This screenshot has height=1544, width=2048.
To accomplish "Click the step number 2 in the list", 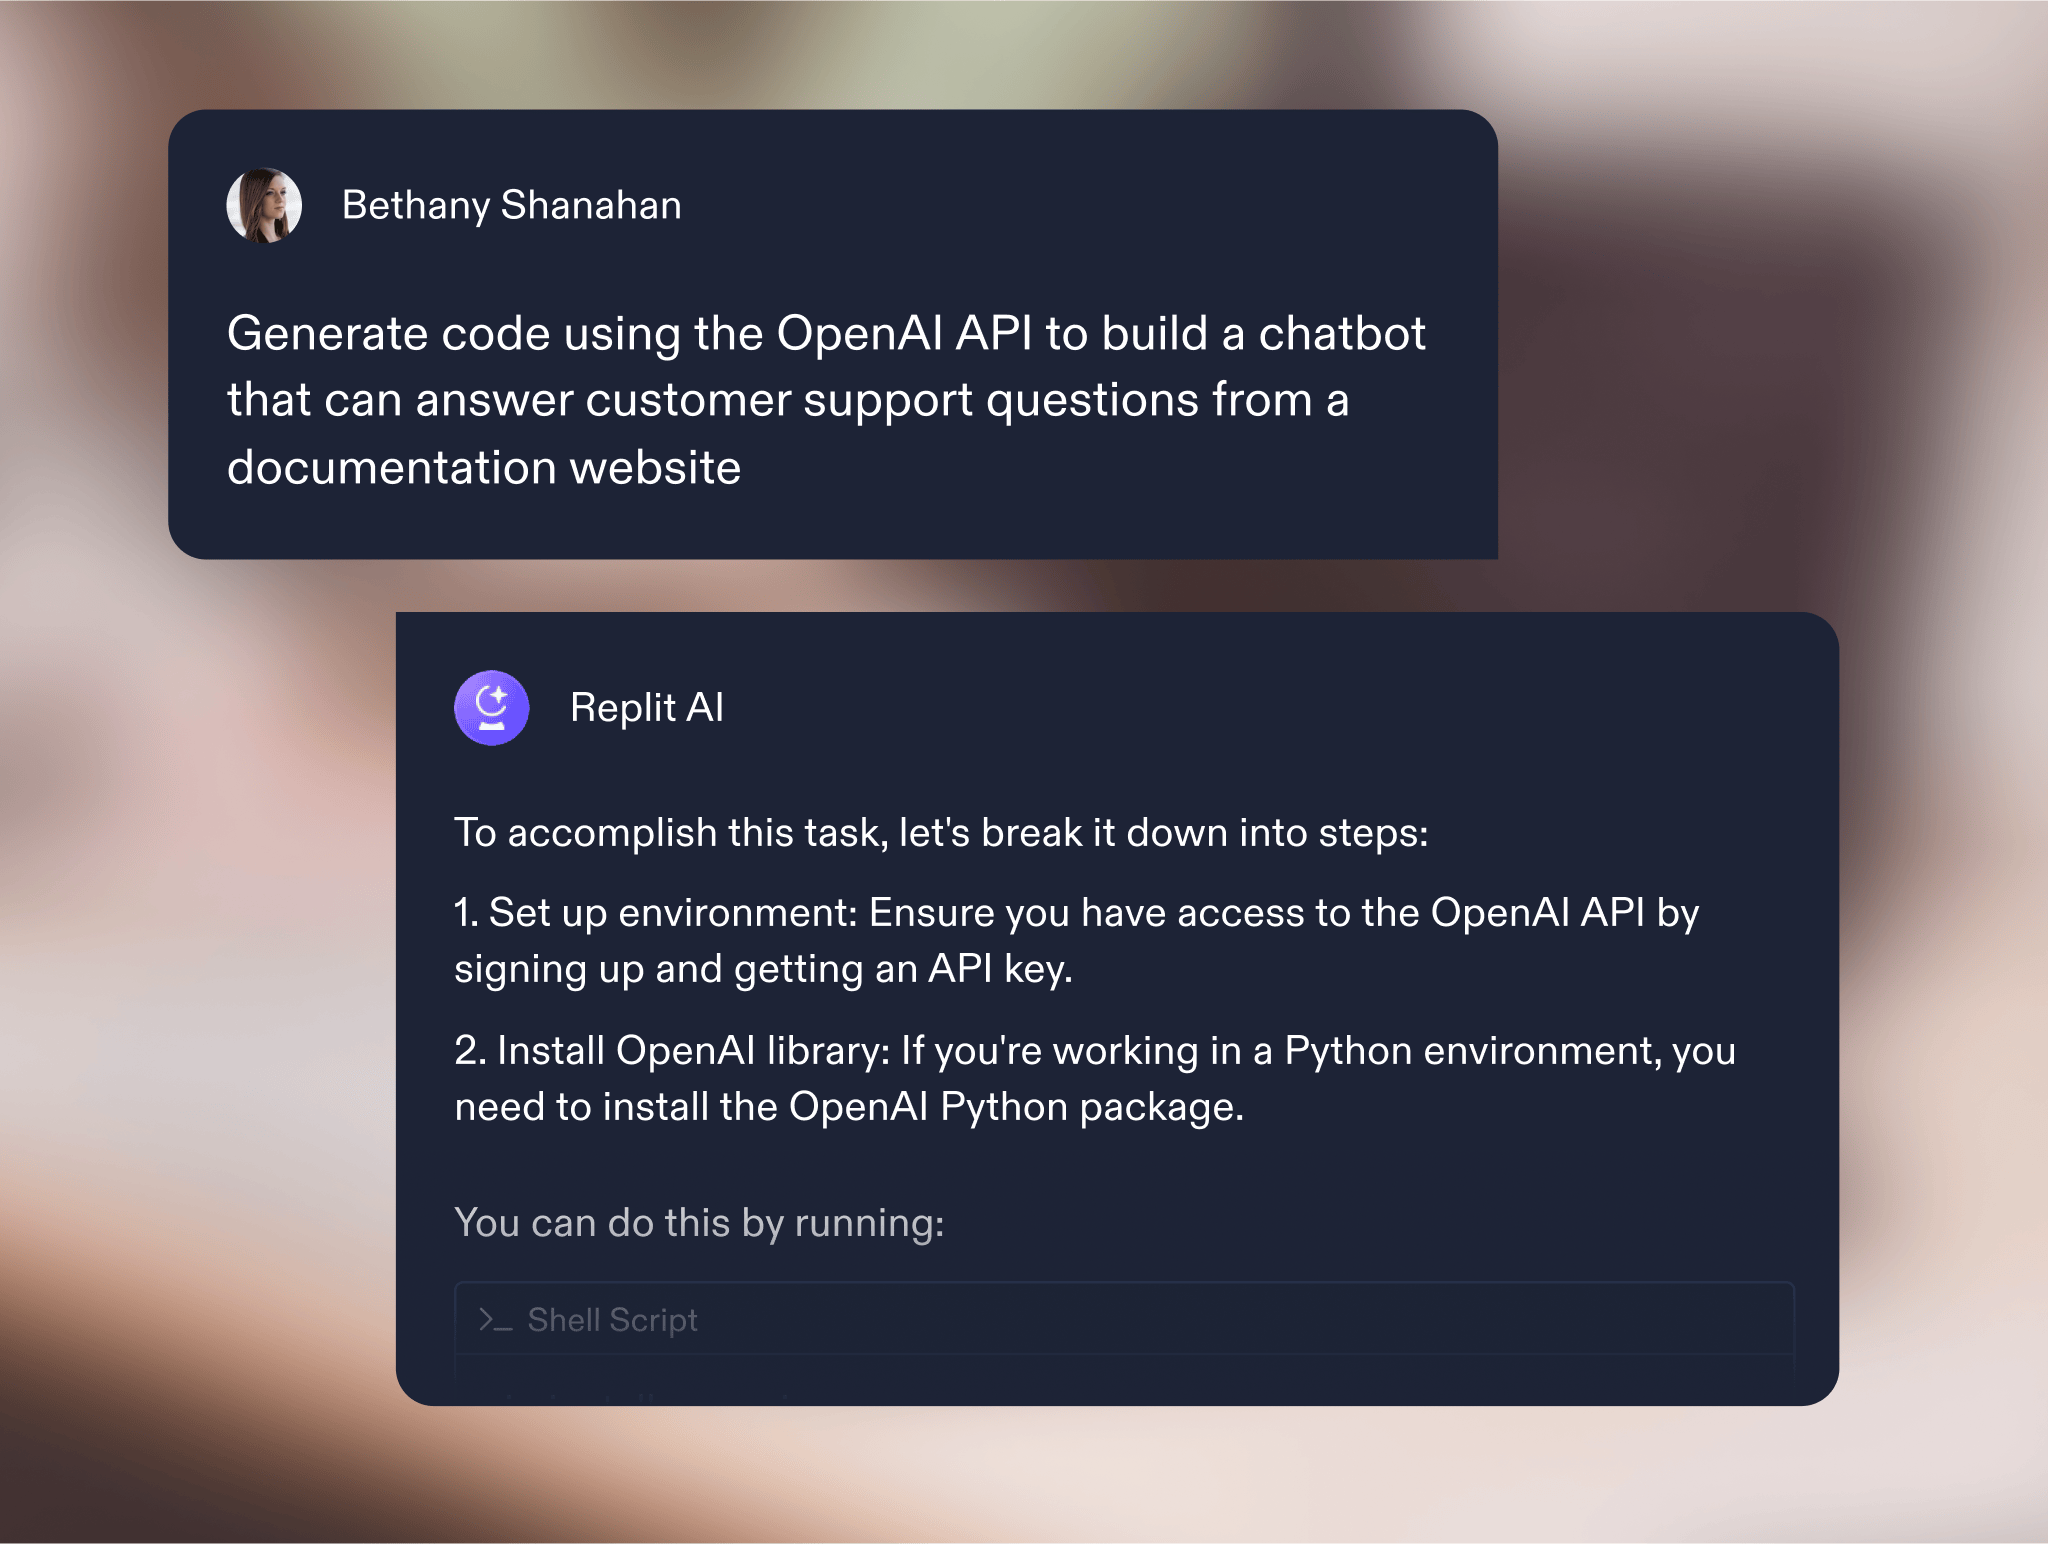I will 468,1050.
